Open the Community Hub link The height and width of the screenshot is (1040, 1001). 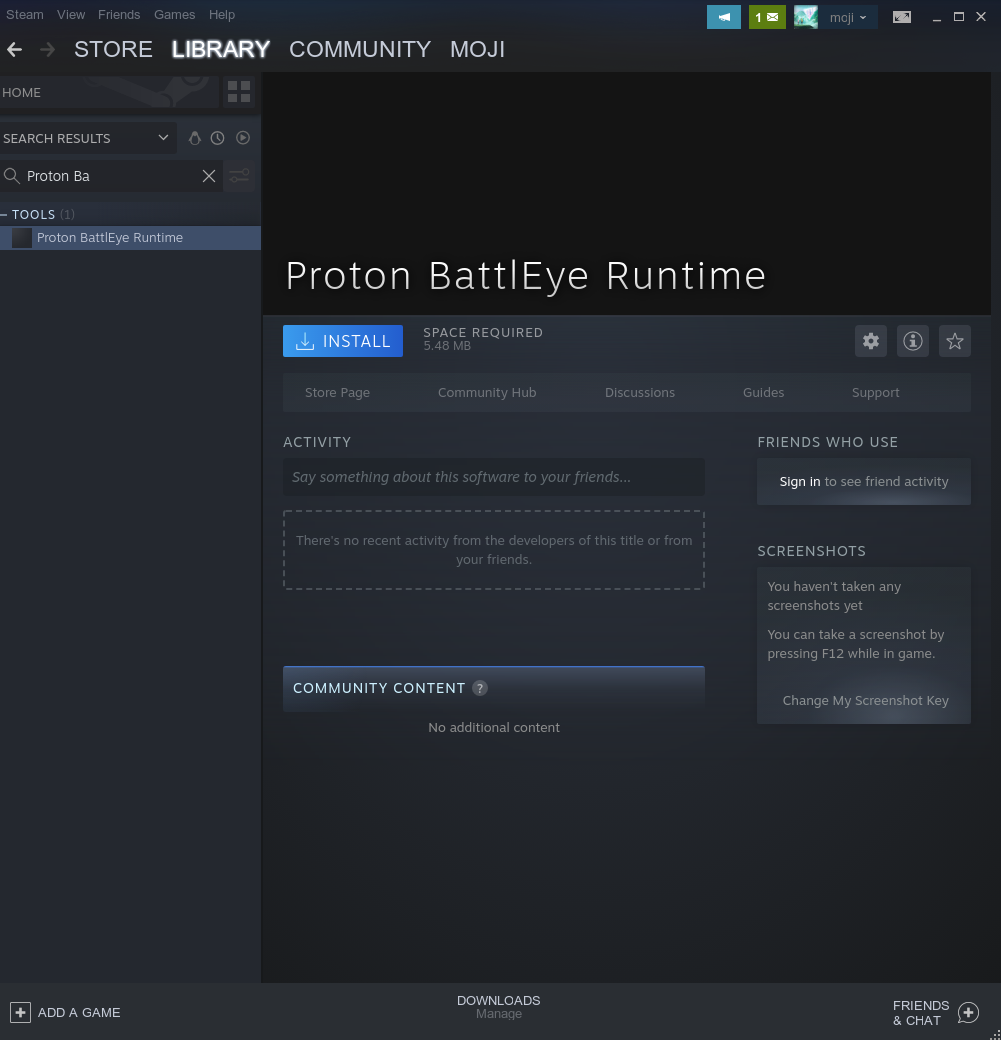pyautogui.click(x=487, y=393)
